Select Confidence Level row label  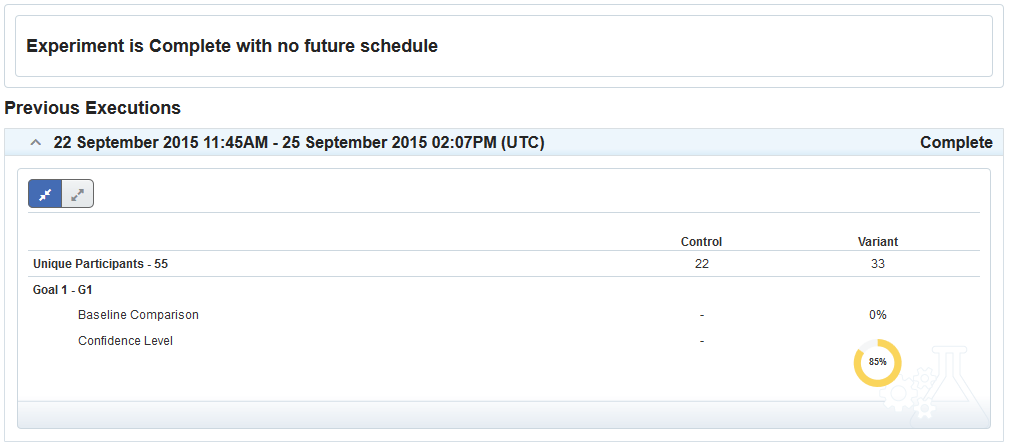(125, 341)
